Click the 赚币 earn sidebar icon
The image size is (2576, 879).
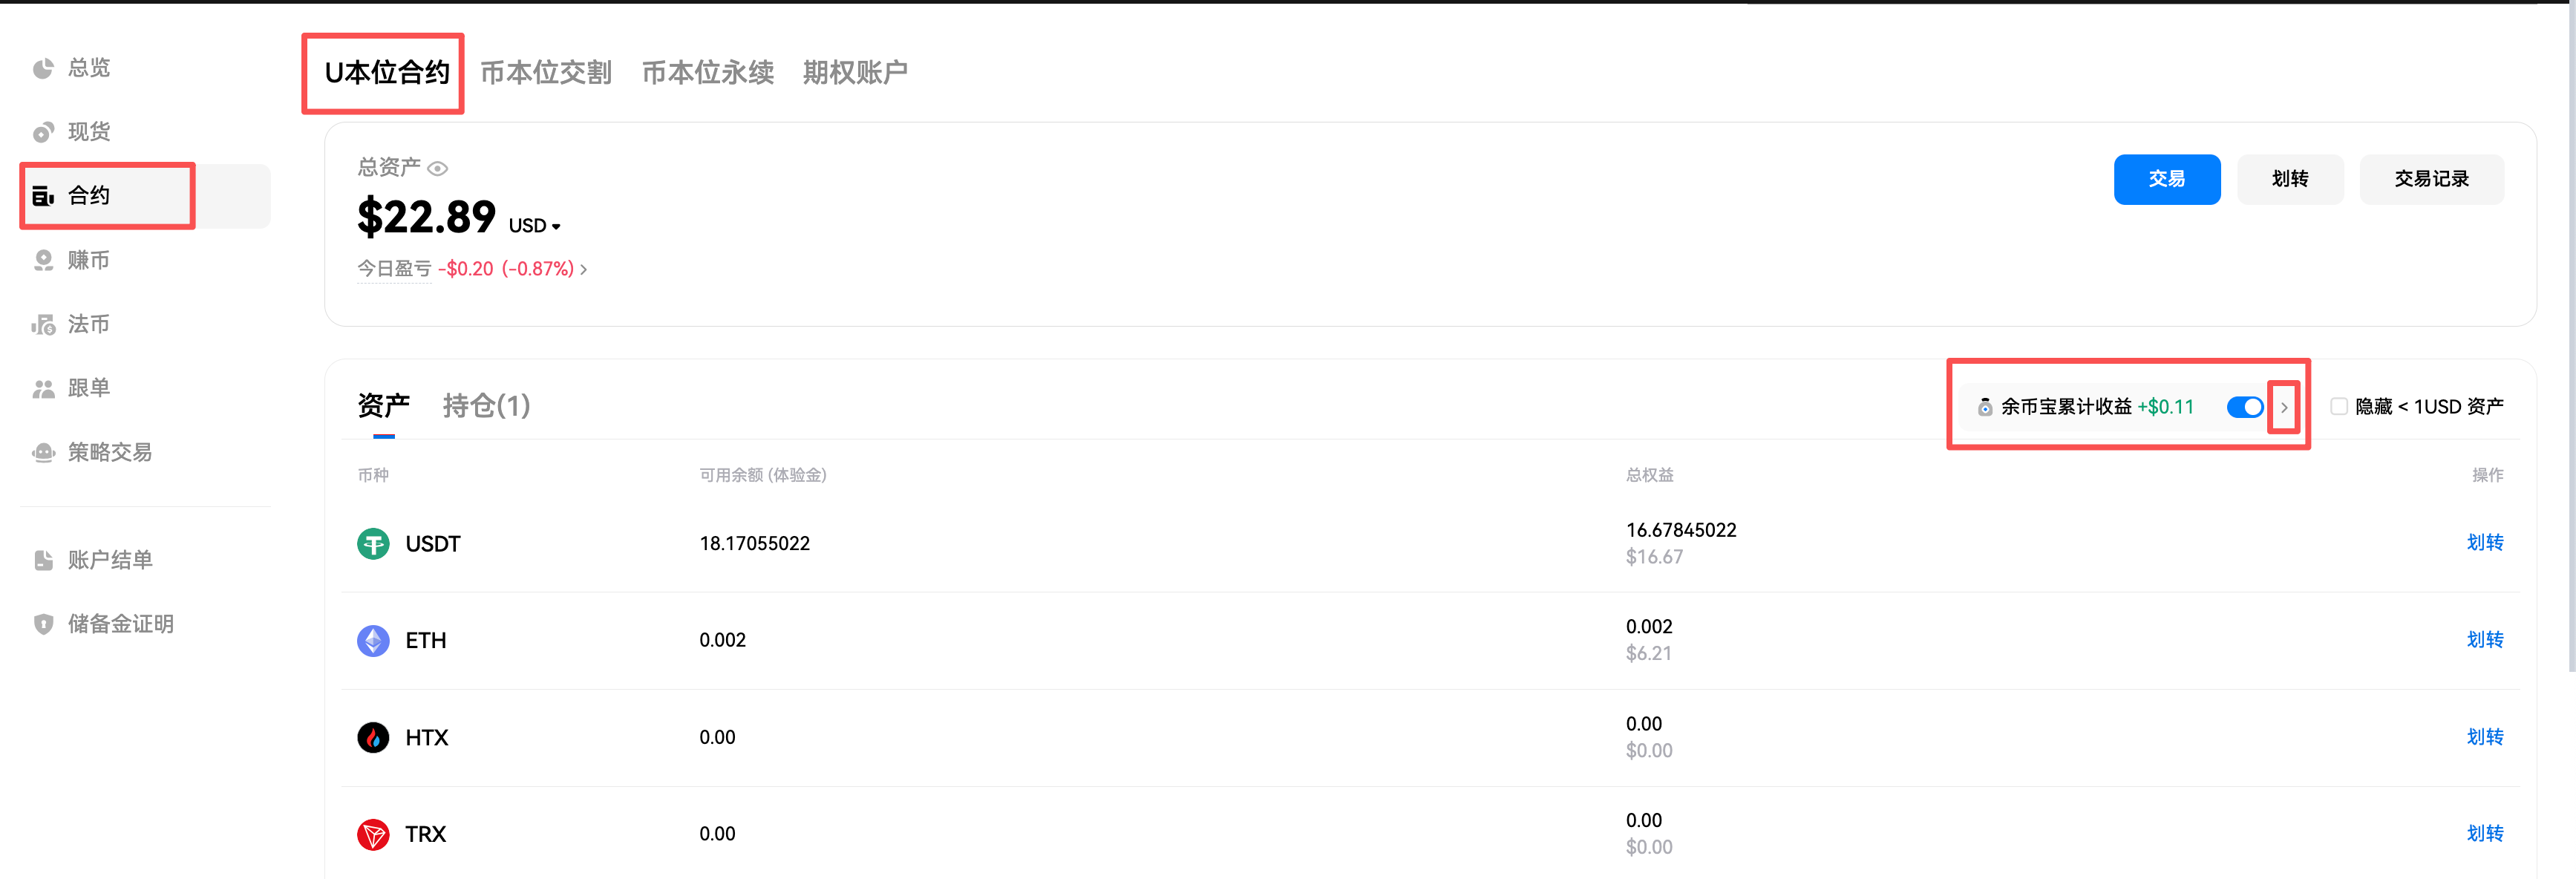pos(43,260)
